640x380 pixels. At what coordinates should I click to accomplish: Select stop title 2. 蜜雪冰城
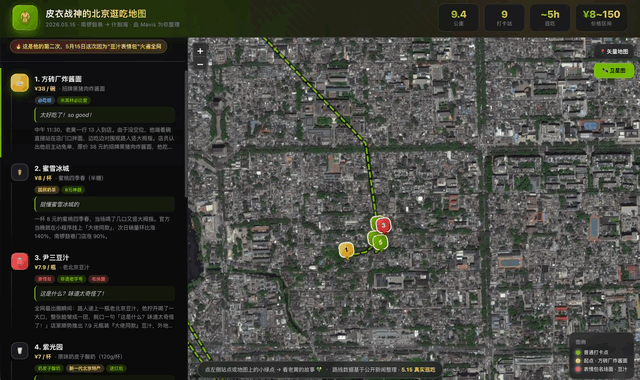click(52, 168)
